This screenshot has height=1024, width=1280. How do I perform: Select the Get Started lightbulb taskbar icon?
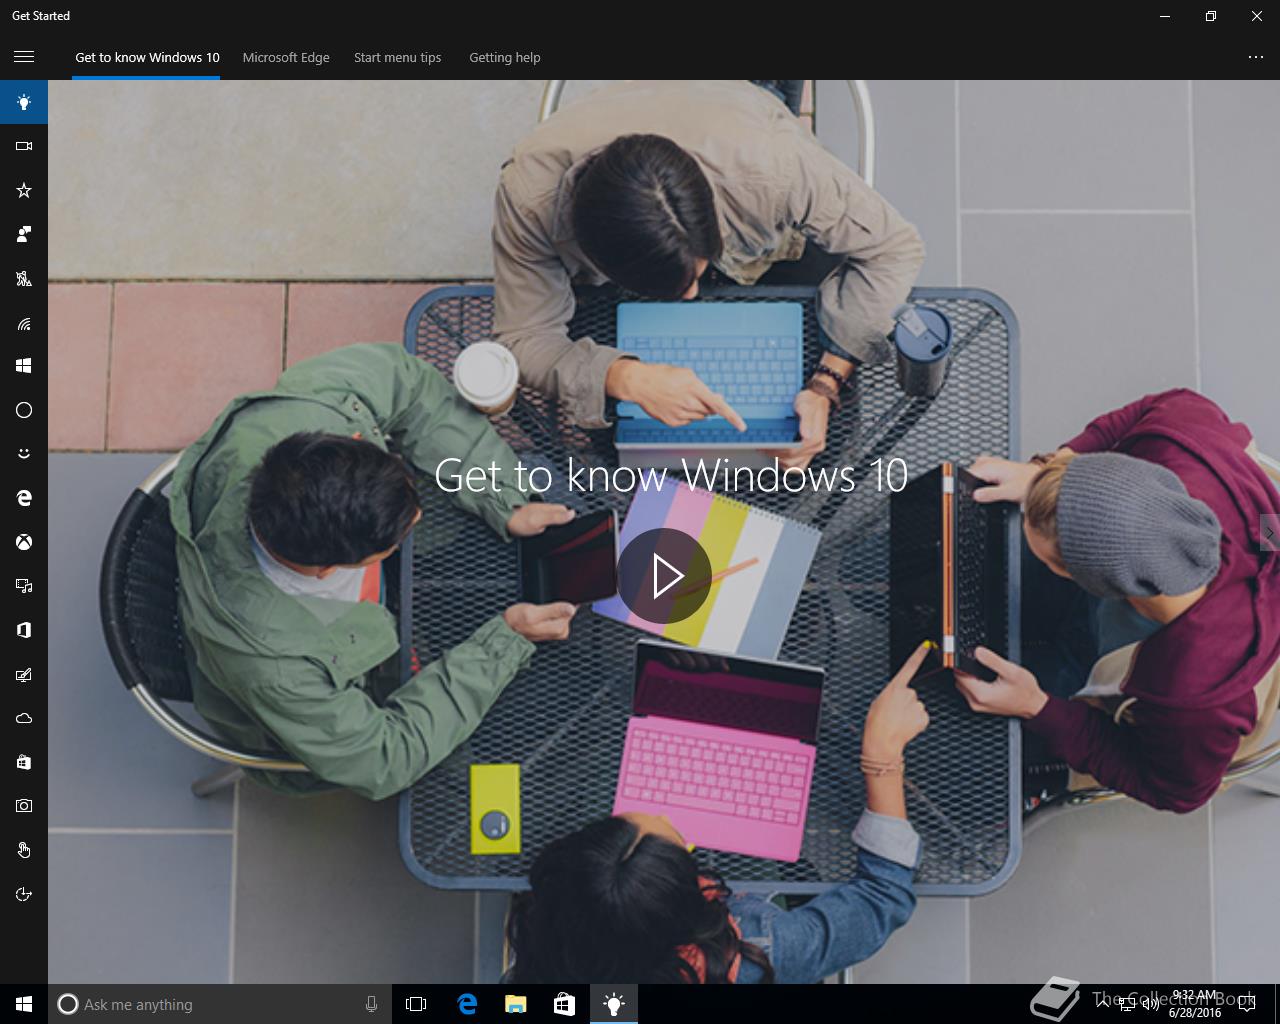[614, 1004]
